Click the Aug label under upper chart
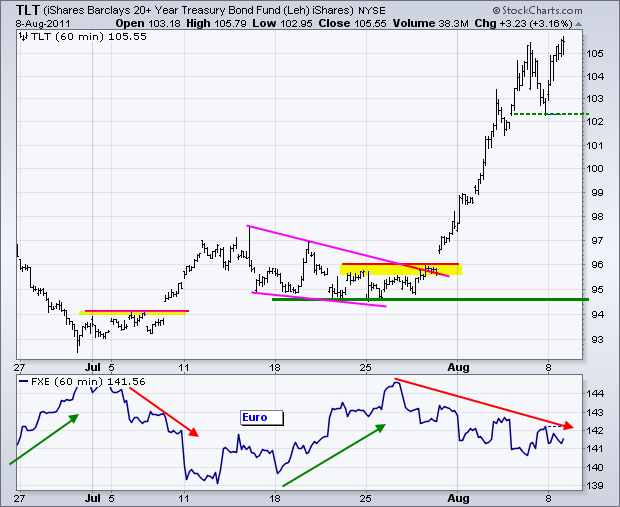This screenshot has height=507, width=620. tap(458, 368)
